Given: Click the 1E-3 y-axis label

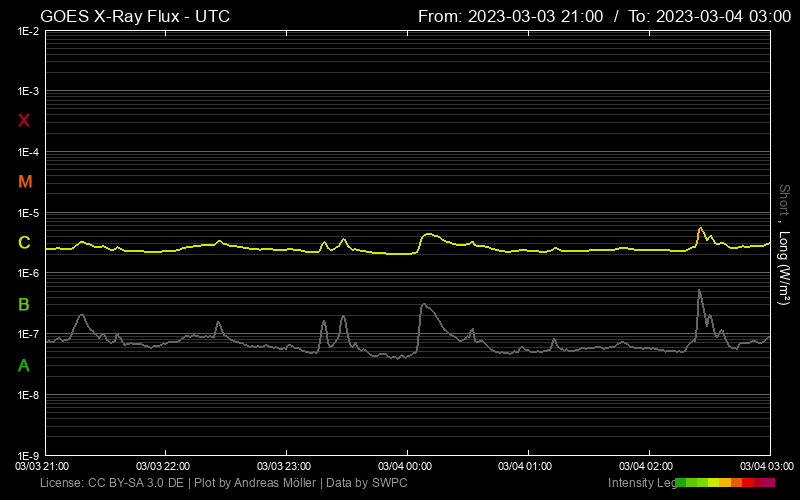Looking at the screenshot, I should click(x=29, y=91).
